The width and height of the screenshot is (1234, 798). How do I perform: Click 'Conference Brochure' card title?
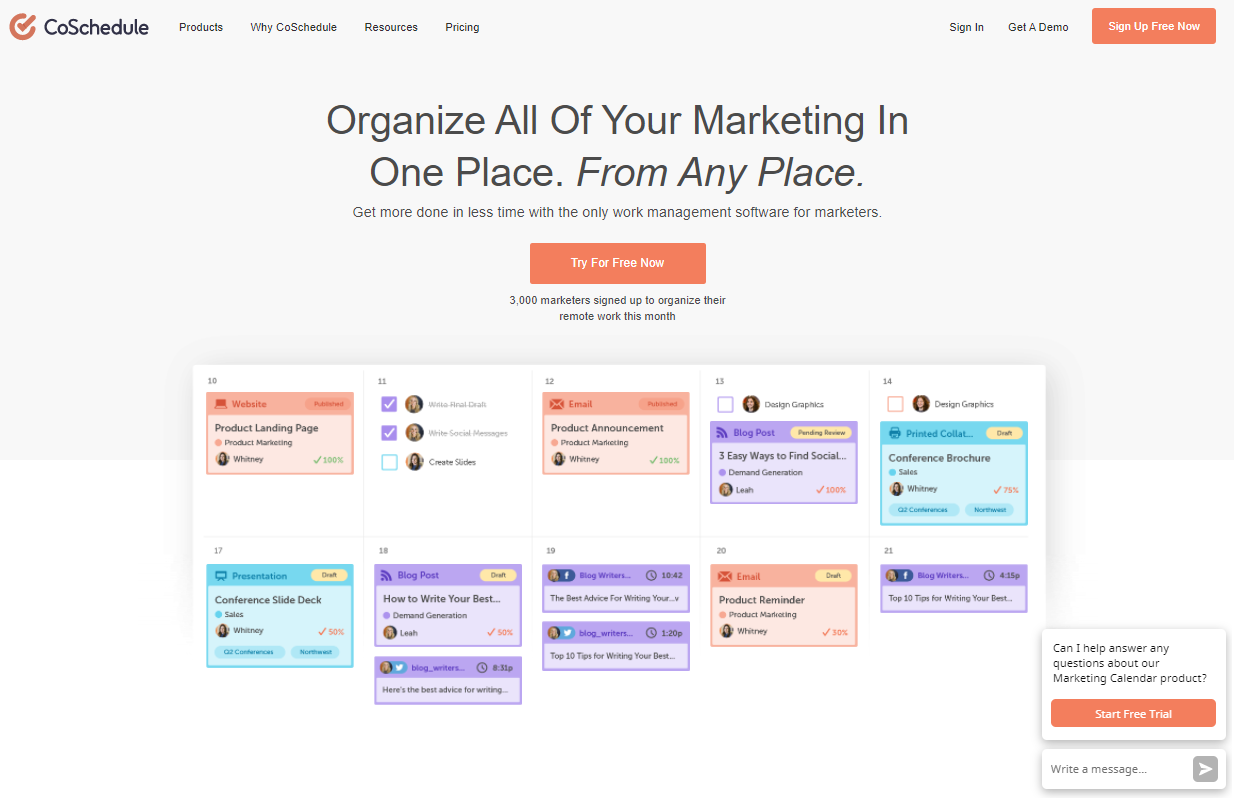(x=939, y=458)
